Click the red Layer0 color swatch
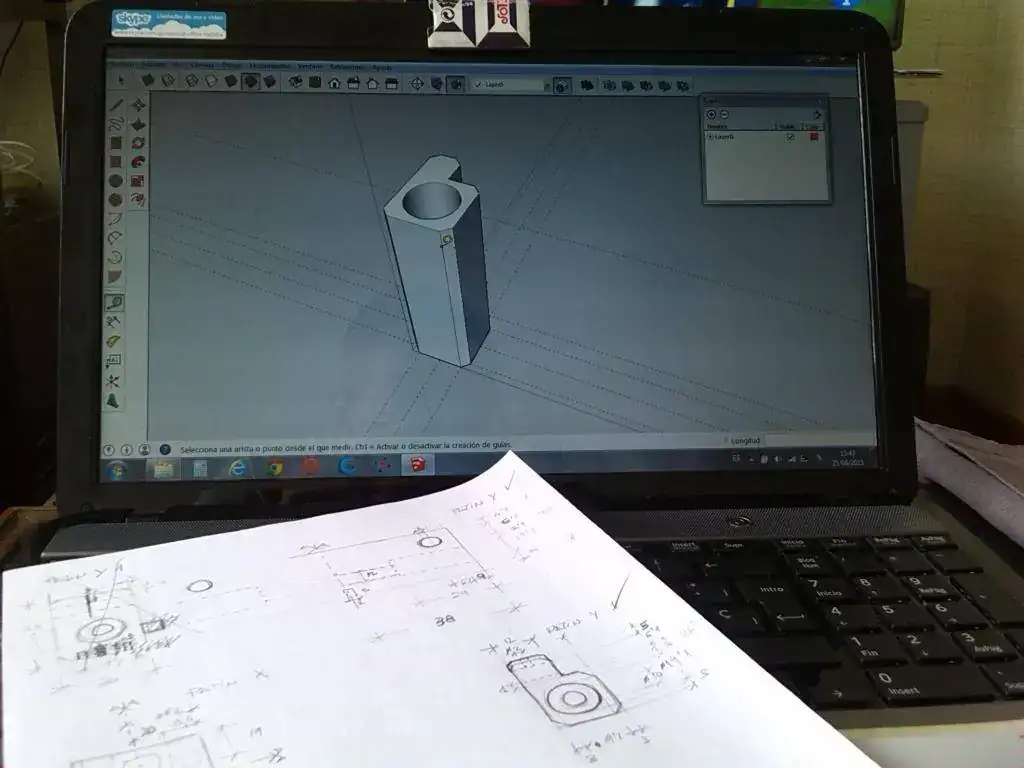1024x768 pixels. tap(814, 136)
